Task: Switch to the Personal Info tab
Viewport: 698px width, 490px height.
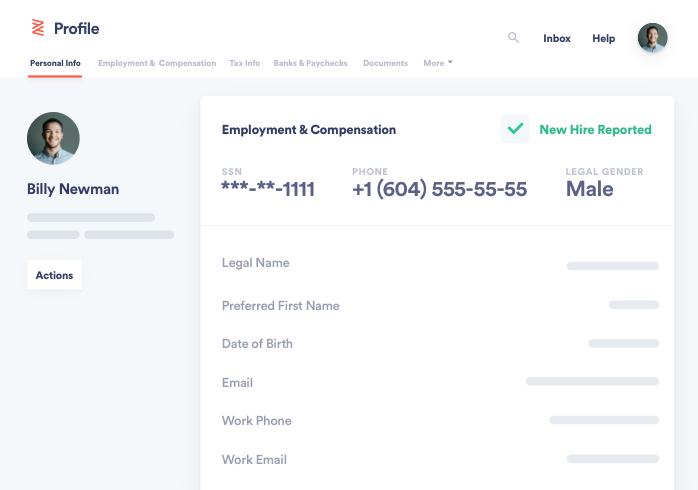Action: click(x=55, y=63)
